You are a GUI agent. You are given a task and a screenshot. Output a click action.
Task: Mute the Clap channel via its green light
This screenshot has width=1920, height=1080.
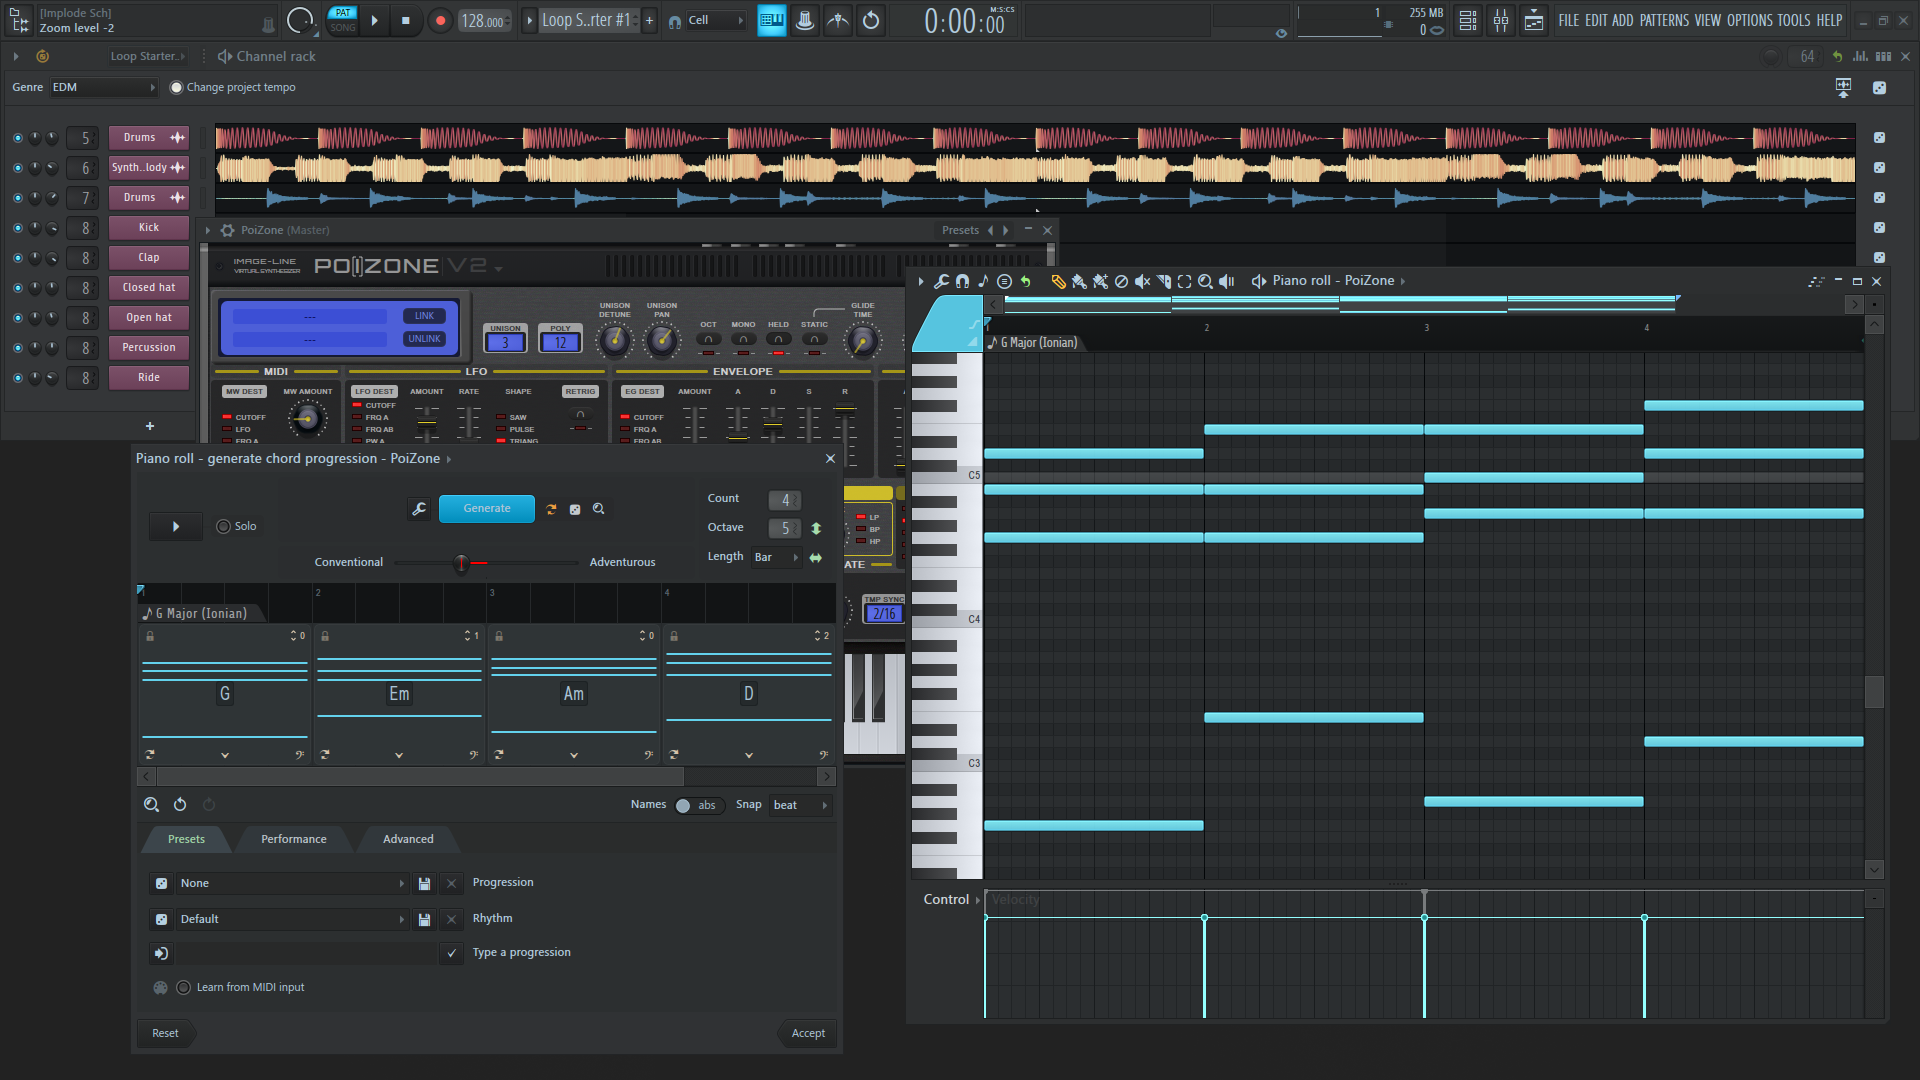(x=17, y=258)
